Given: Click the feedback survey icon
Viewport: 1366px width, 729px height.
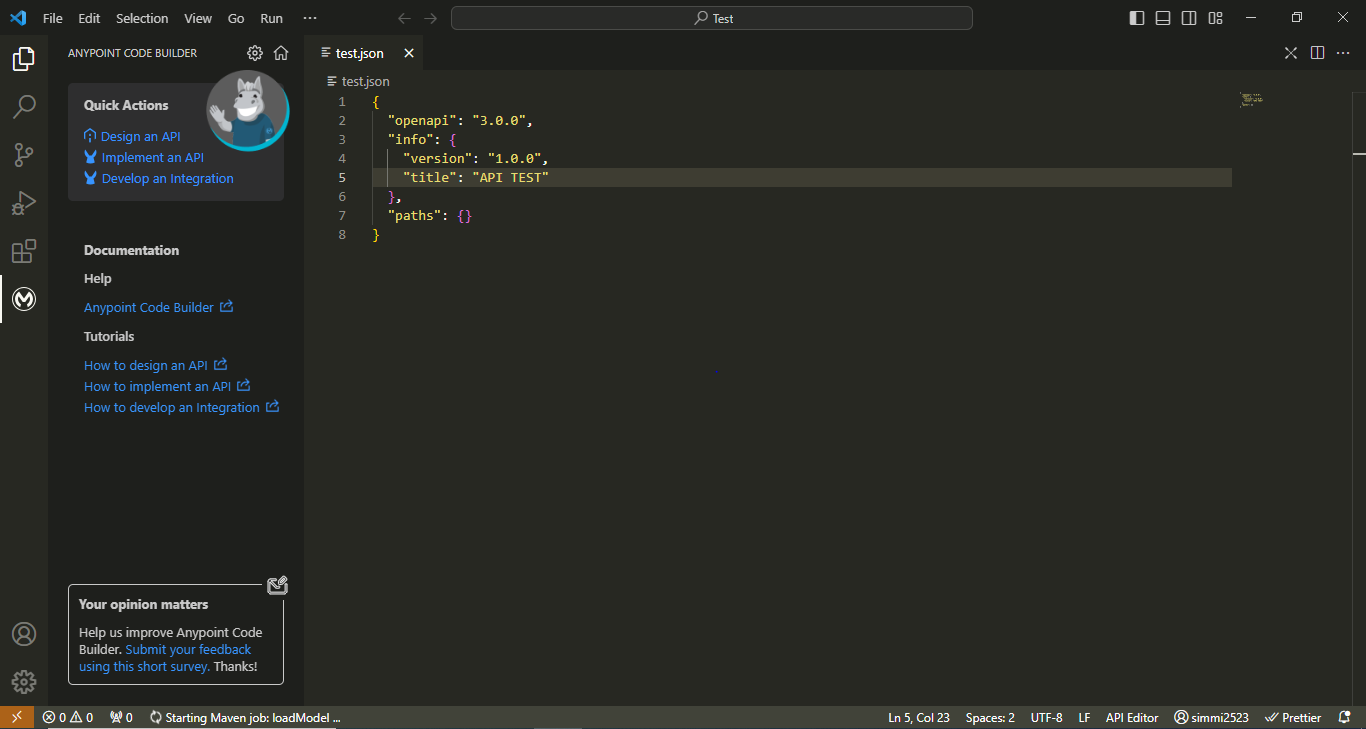Looking at the screenshot, I should pyautogui.click(x=277, y=586).
